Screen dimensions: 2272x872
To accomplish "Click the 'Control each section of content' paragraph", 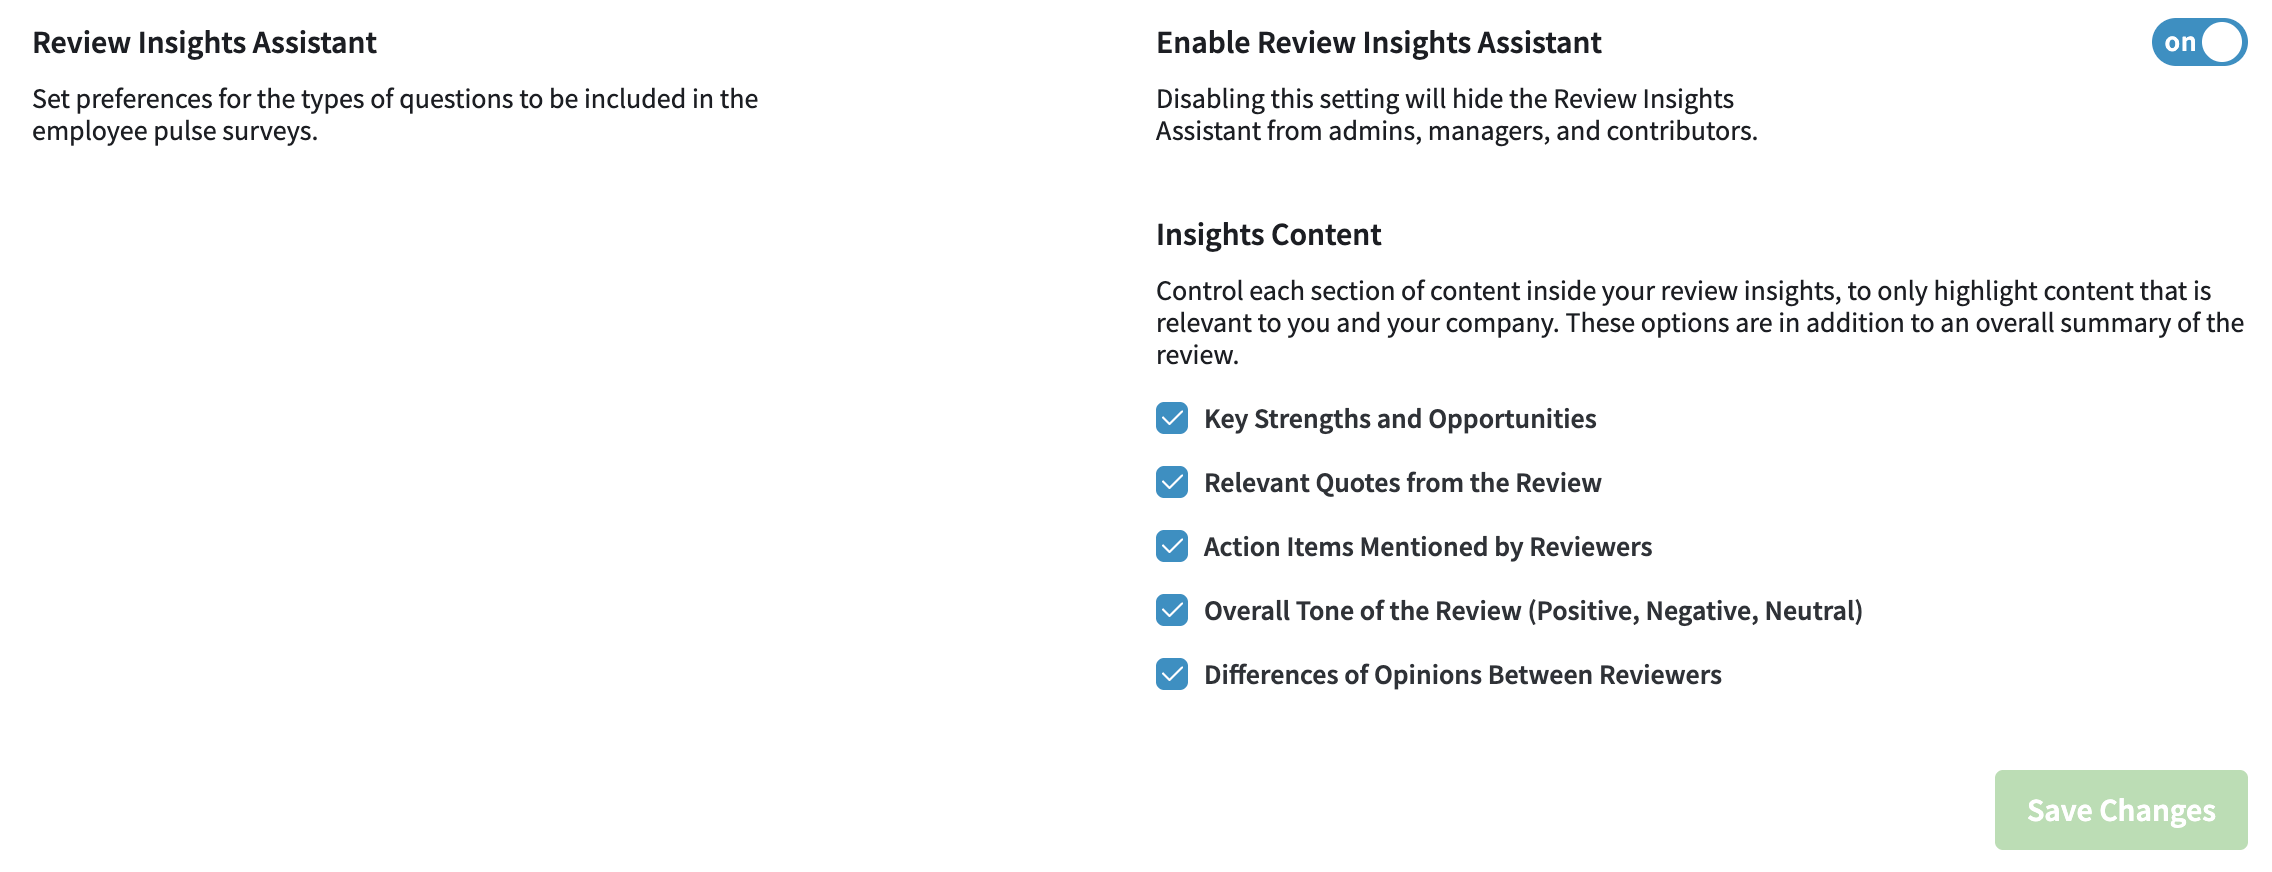I will coord(1700,323).
